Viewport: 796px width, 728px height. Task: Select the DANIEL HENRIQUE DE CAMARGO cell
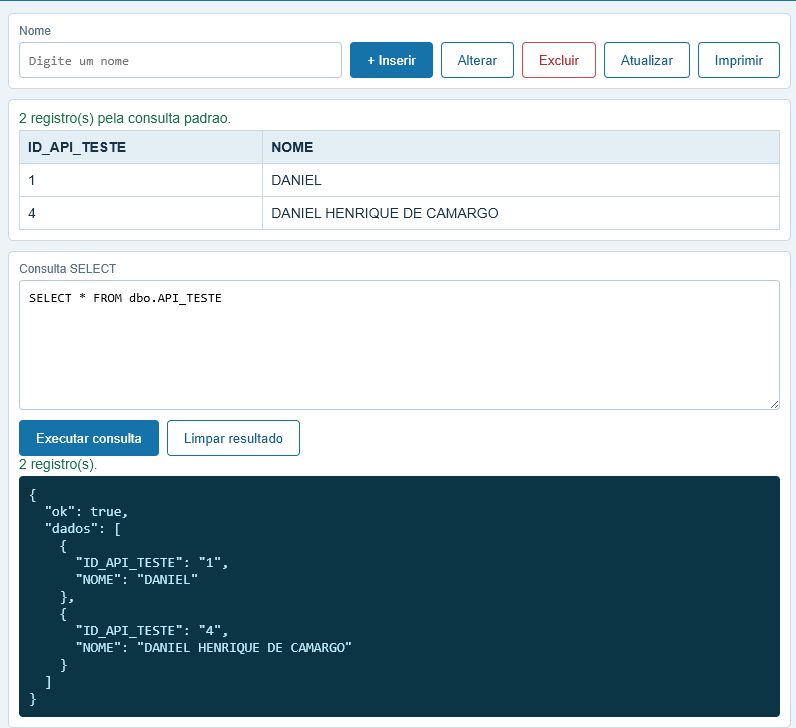tap(521, 213)
